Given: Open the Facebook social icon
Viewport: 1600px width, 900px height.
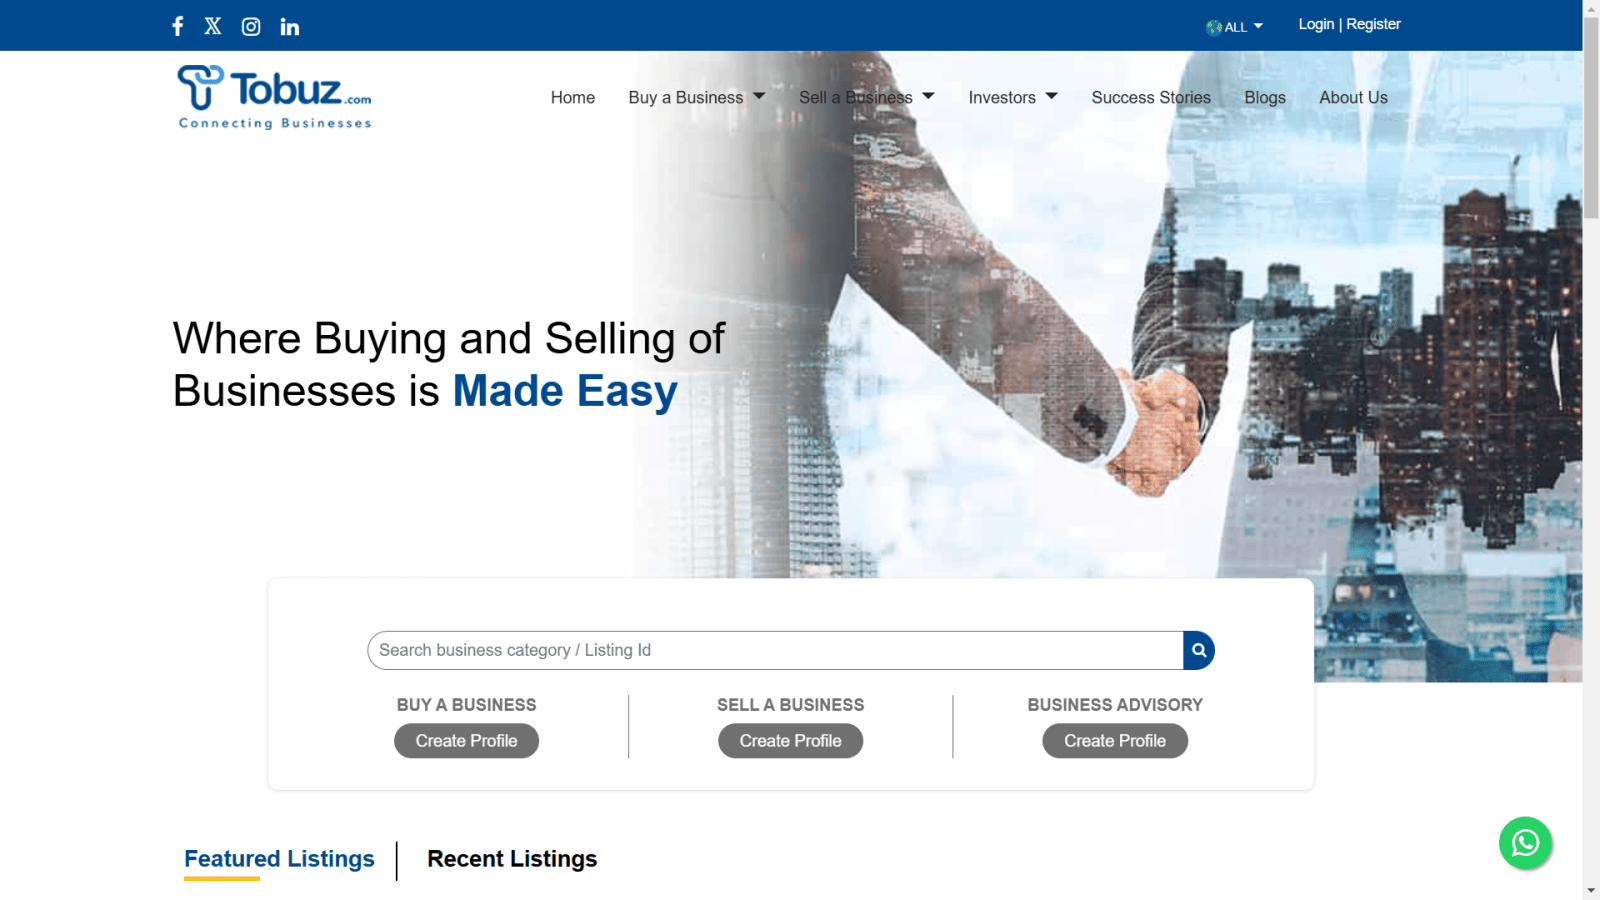Looking at the screenshot, I should coord(178,26).
